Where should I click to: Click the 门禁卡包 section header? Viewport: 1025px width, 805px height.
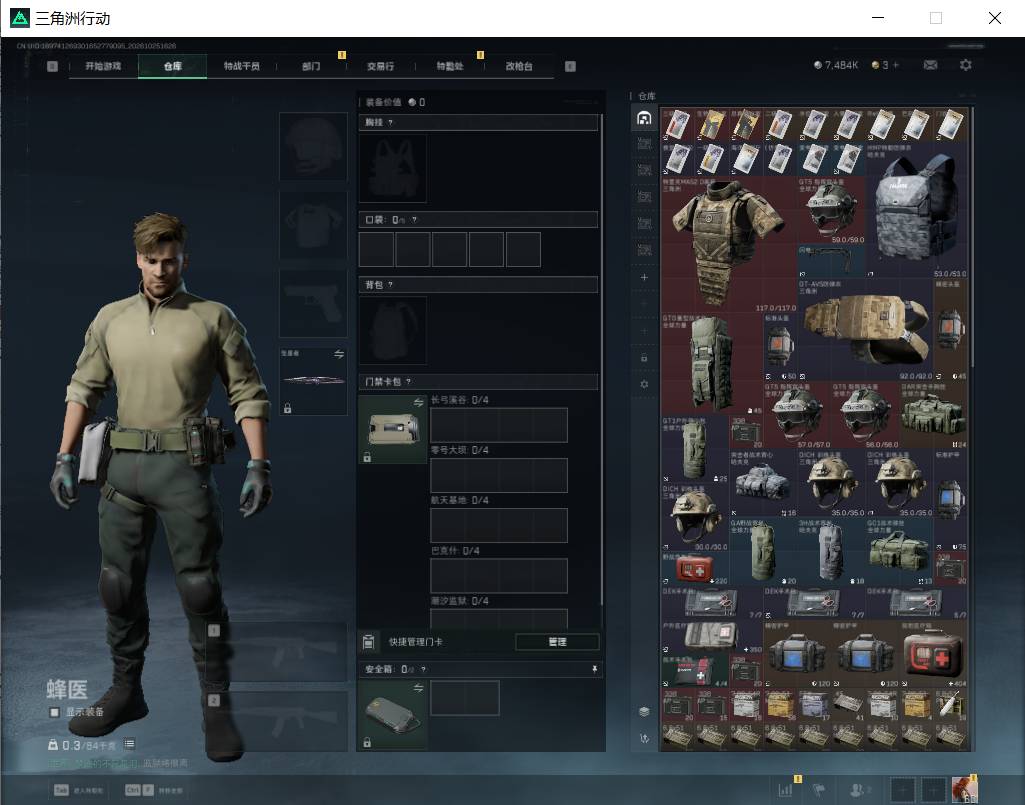point(478,381)
